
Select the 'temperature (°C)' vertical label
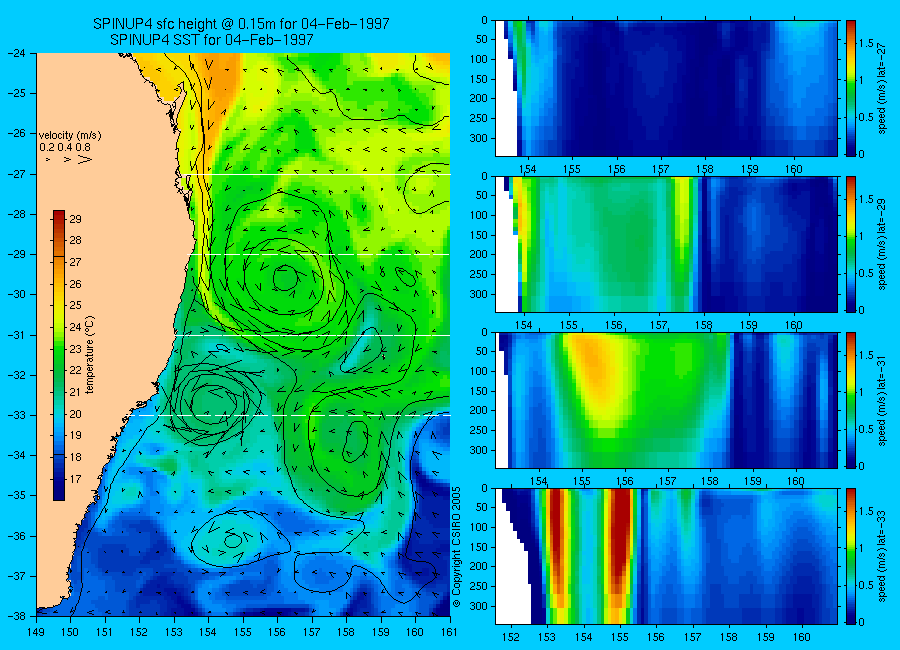pyautogui.click(x=90, y=355)
